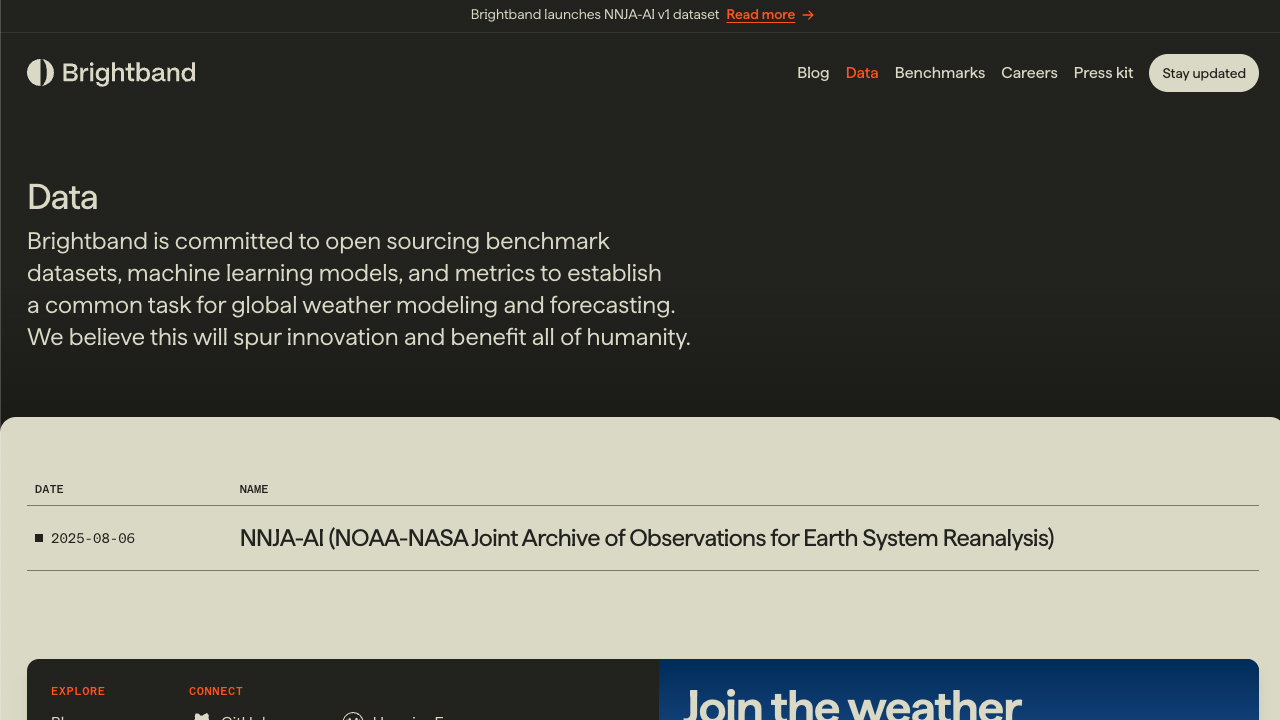Click the NAME column header
Image resolution: width=1280 pixels, height=720 pixels.
254,489
